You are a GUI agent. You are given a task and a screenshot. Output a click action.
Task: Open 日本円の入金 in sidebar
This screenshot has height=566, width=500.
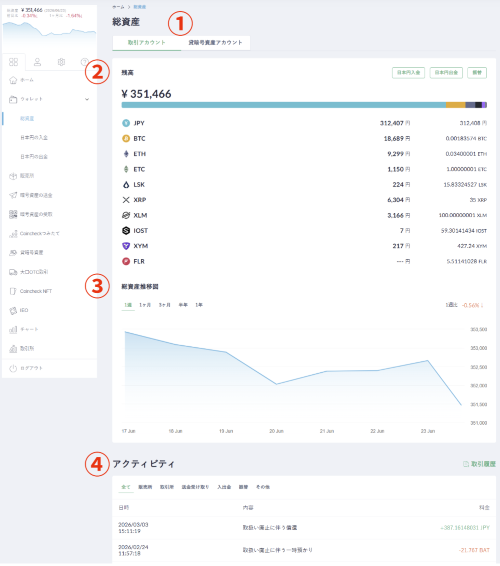tap(34, 138)
